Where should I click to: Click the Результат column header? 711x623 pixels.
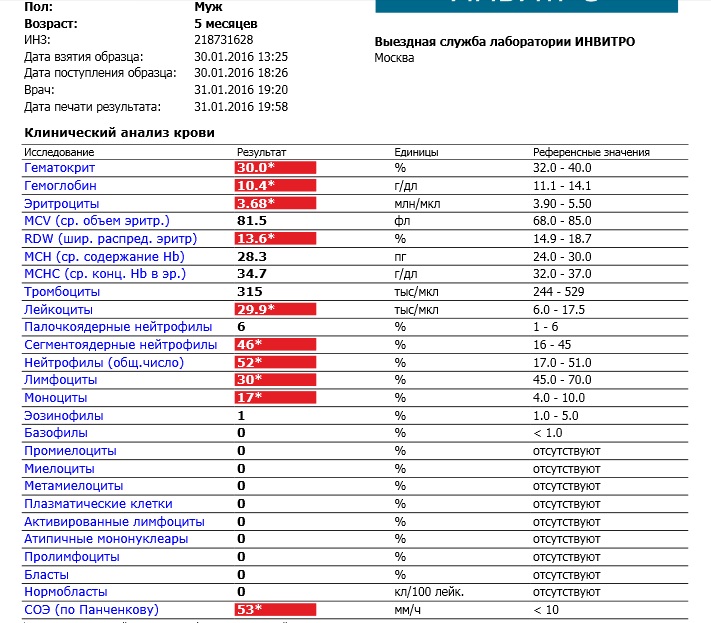coord(260,152)
